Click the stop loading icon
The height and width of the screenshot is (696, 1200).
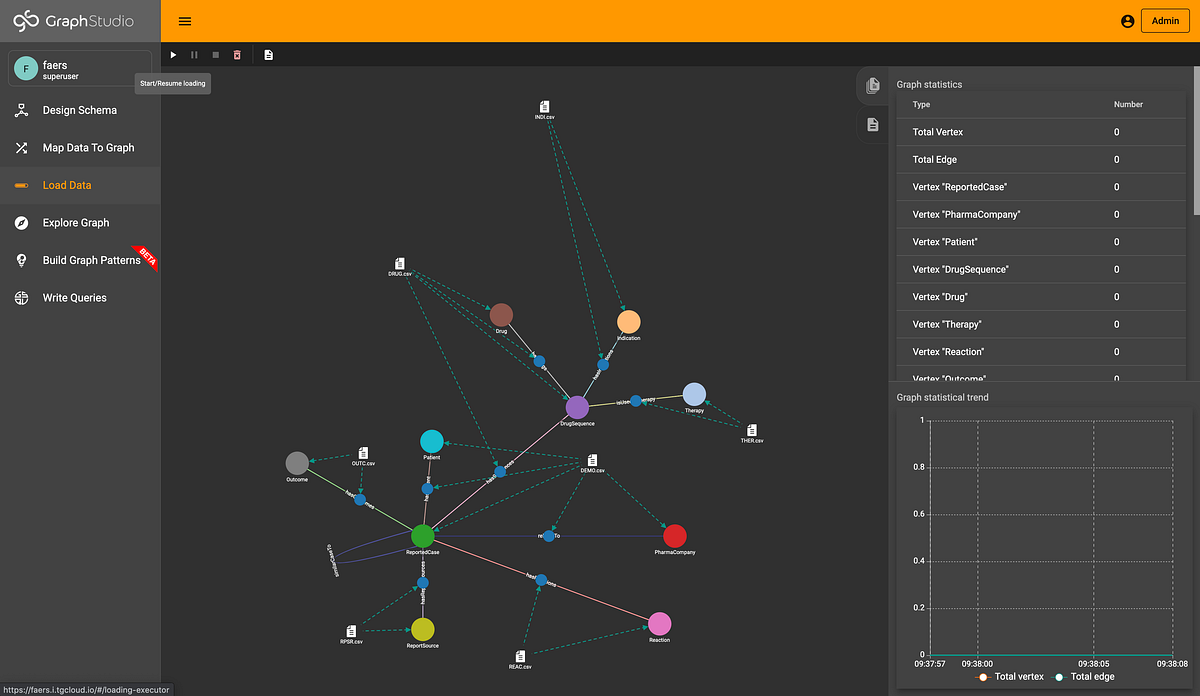tap(215, 55)
